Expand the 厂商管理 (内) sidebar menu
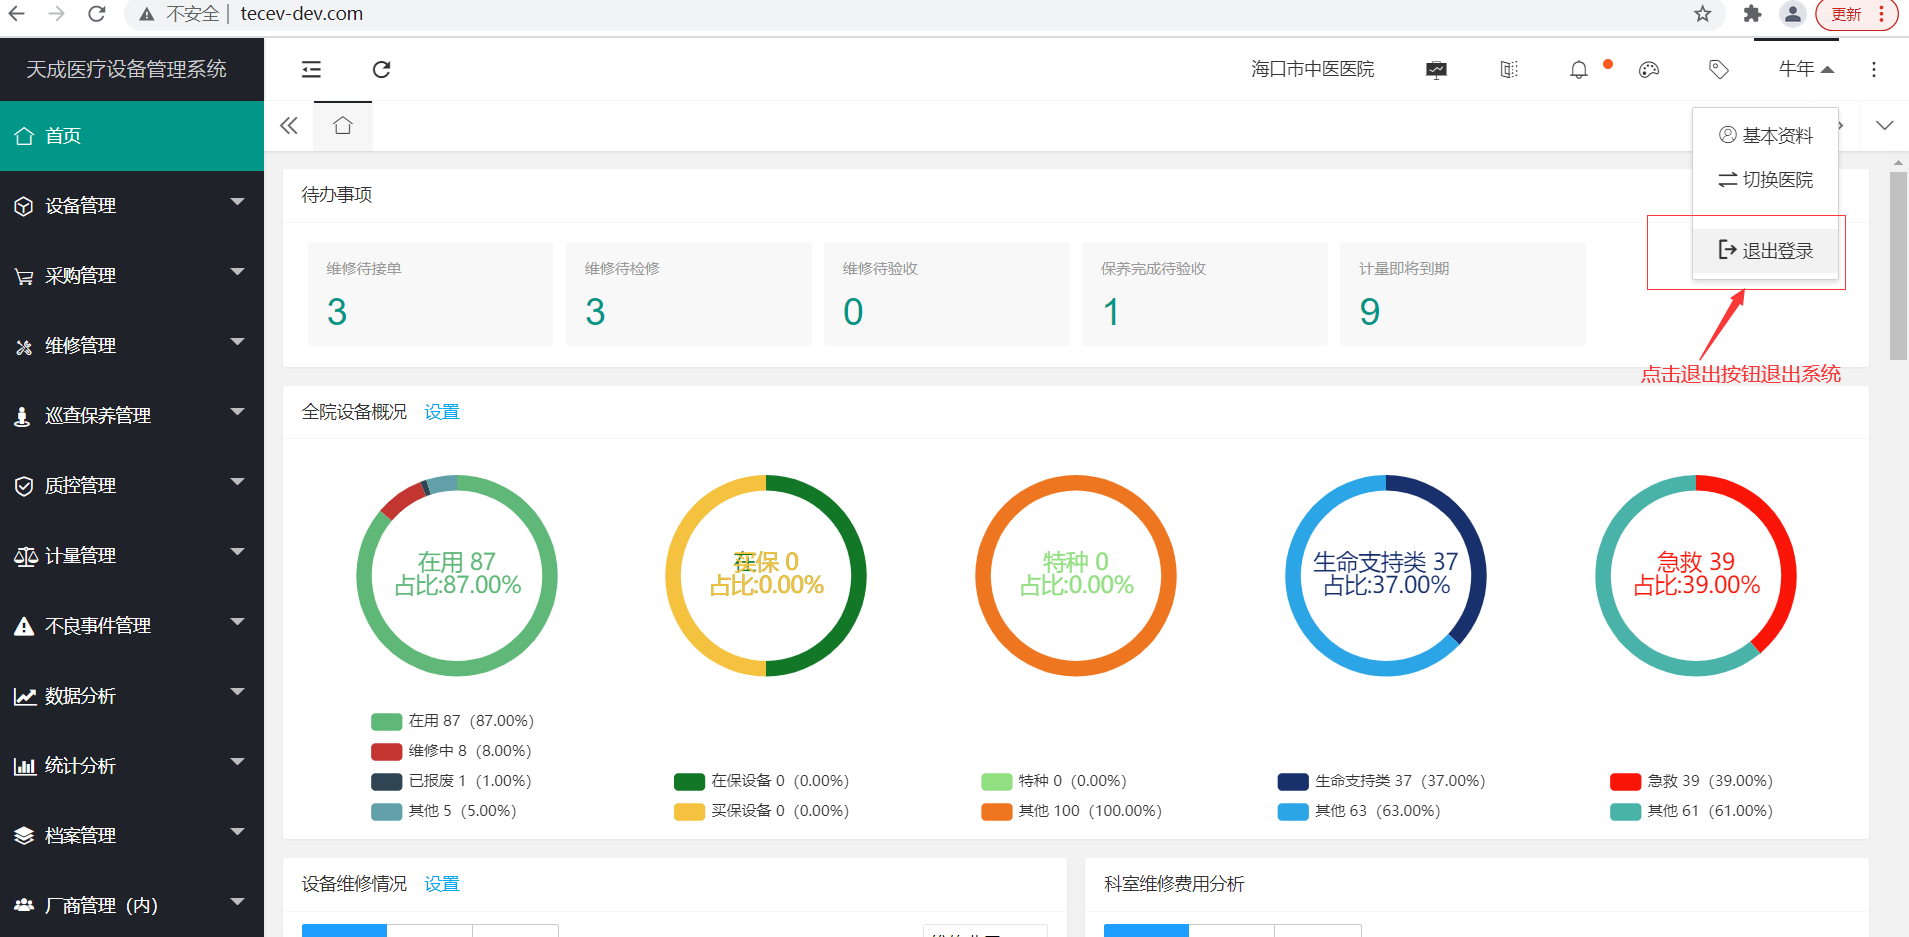The image size is (1909, 937). point(132,906)
